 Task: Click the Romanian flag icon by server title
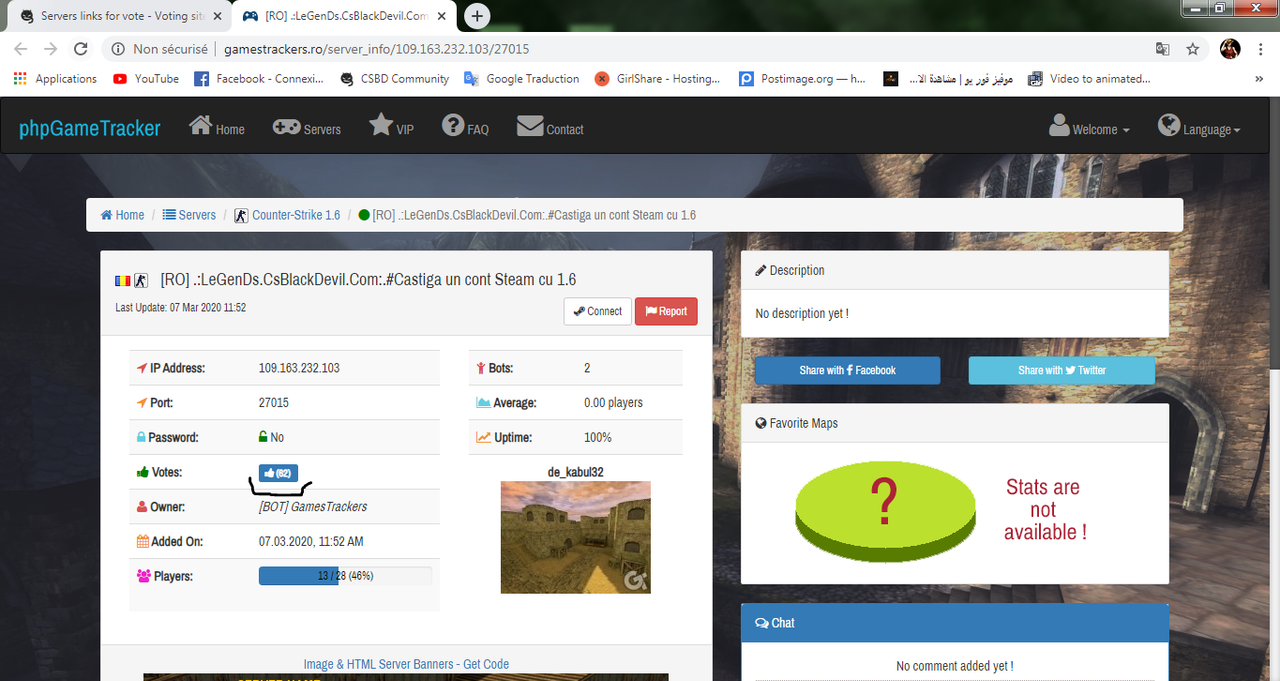pos(123,280)
